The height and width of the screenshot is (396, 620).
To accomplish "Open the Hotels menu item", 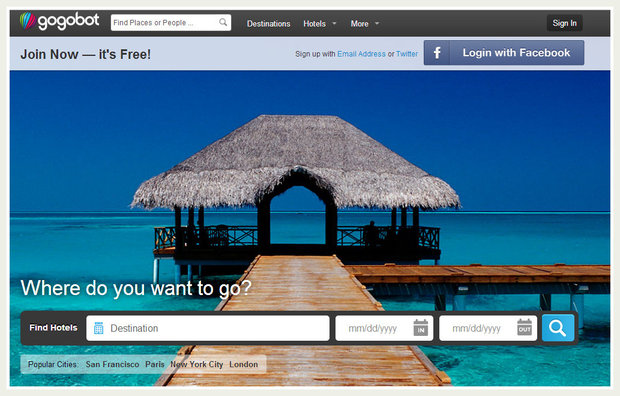I will (314, 24).
